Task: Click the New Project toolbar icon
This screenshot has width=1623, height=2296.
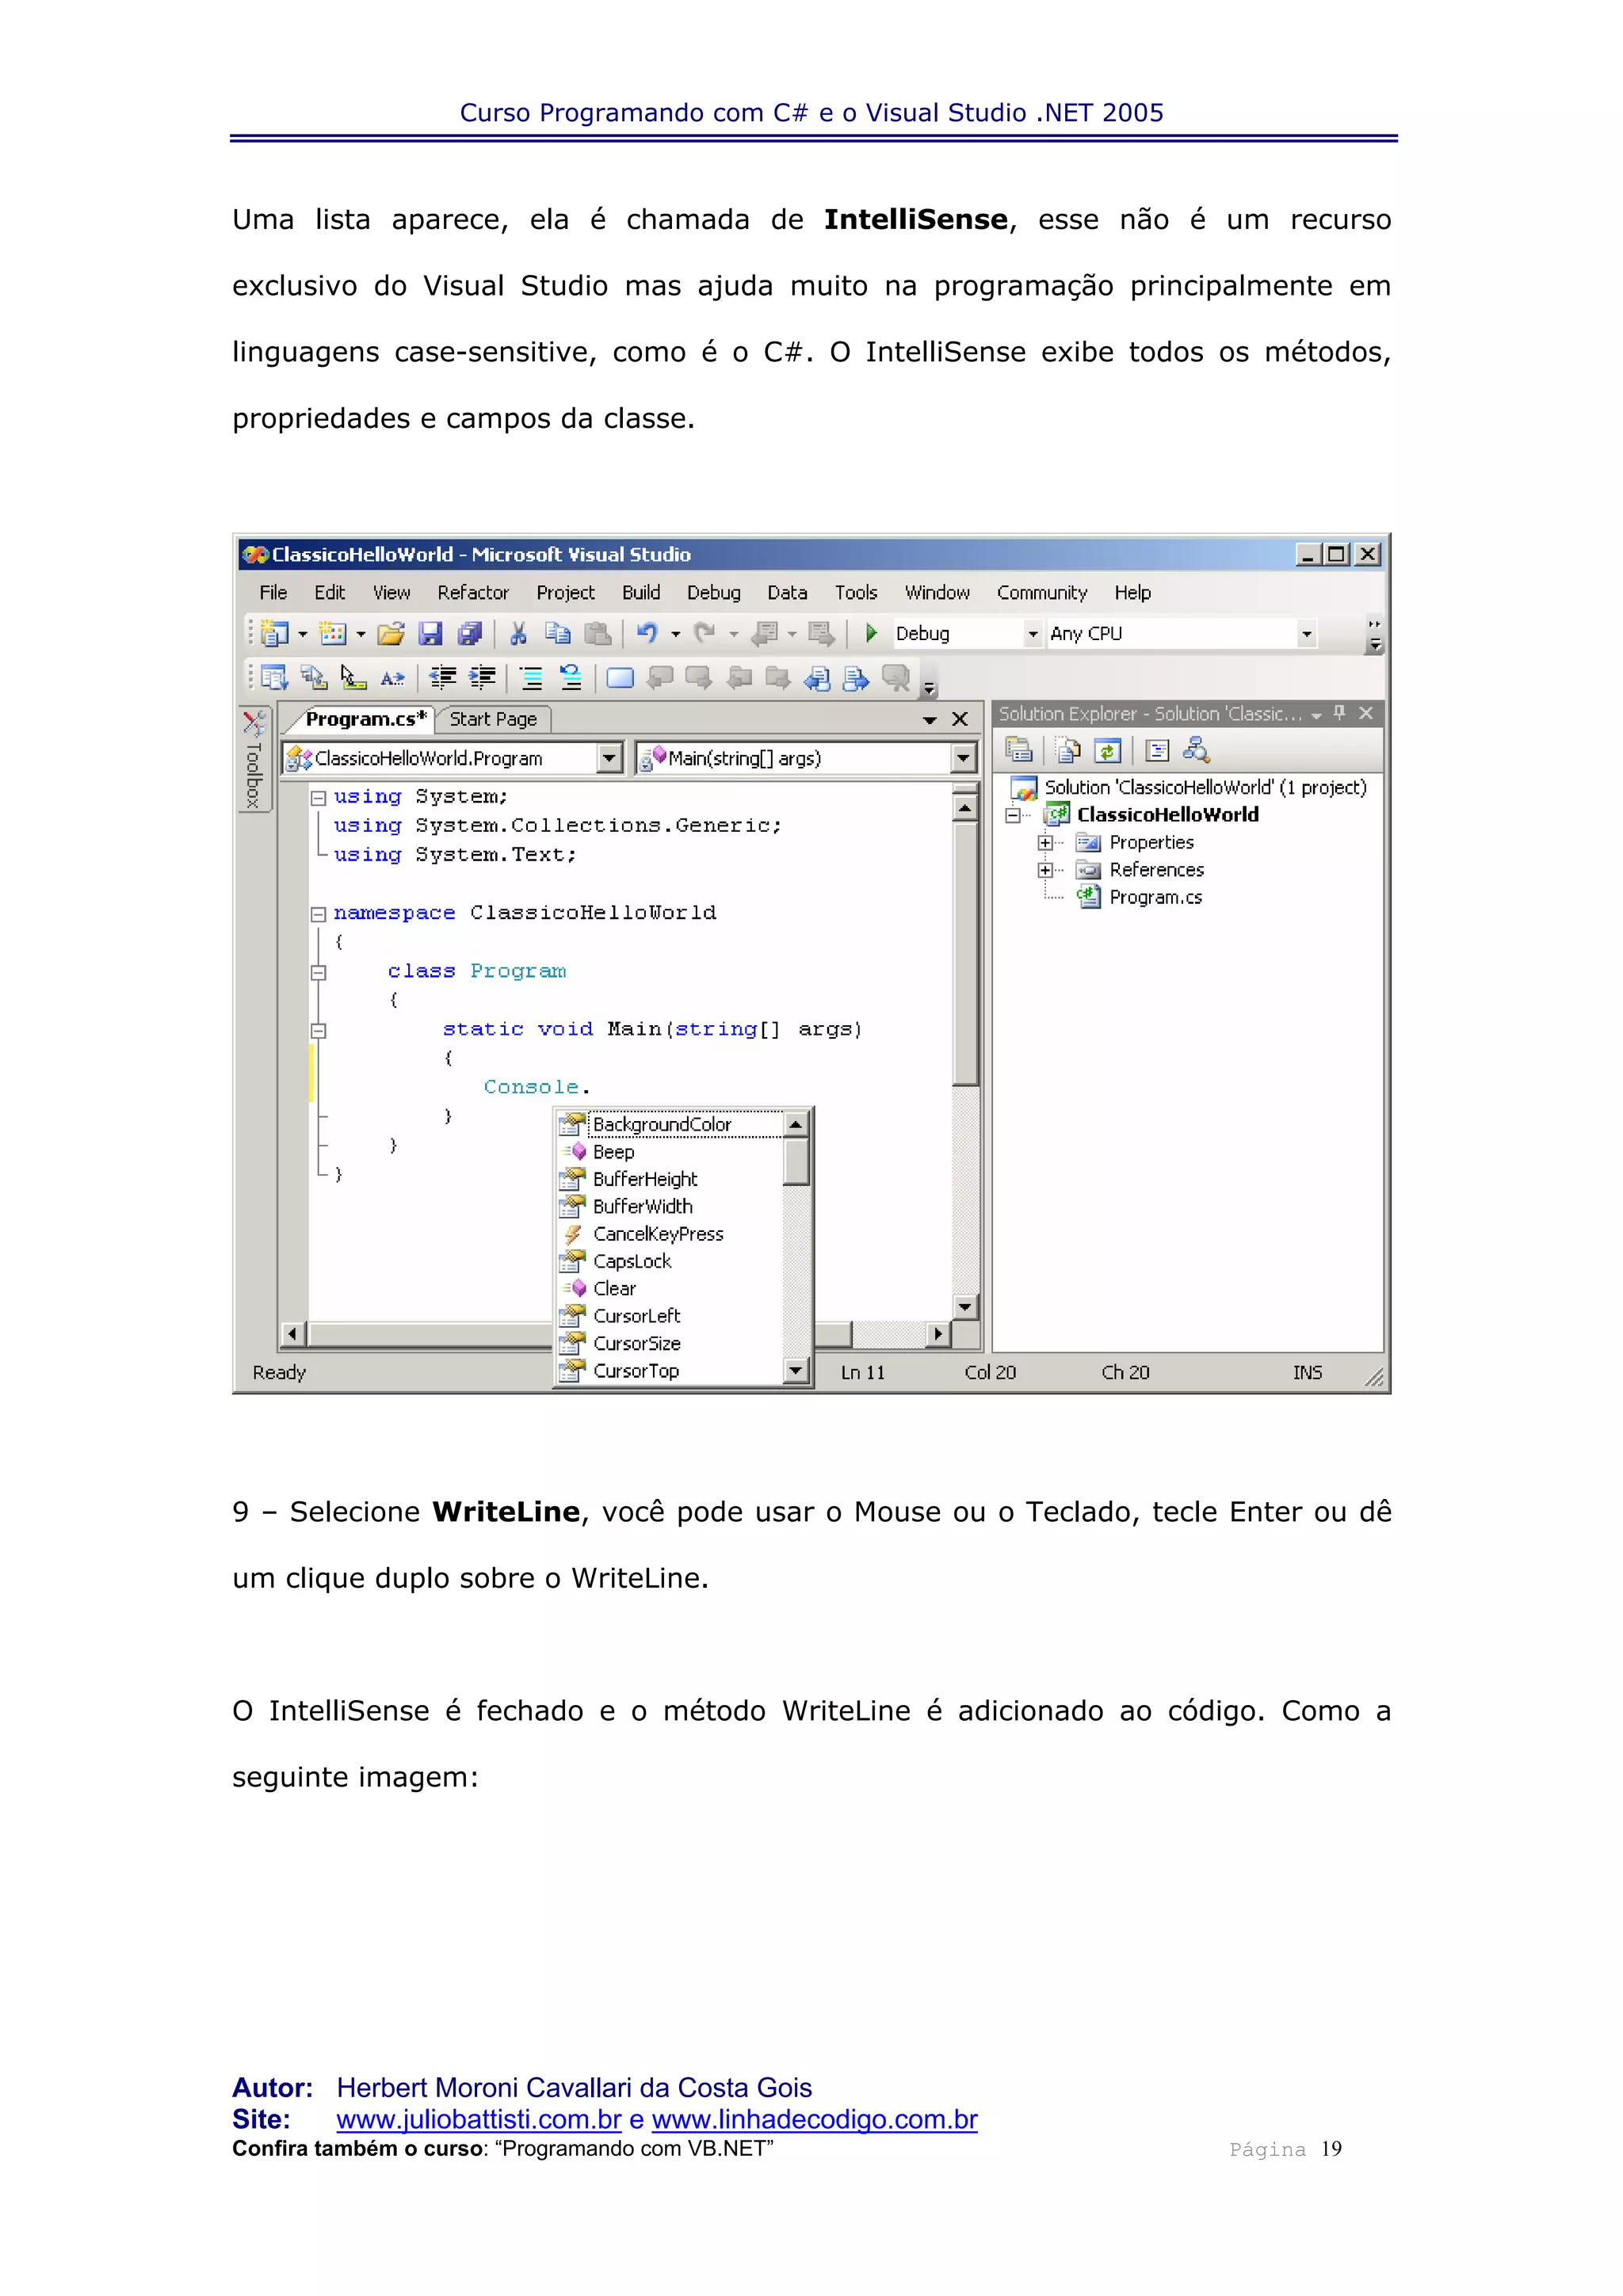Action: coord(274,633)
